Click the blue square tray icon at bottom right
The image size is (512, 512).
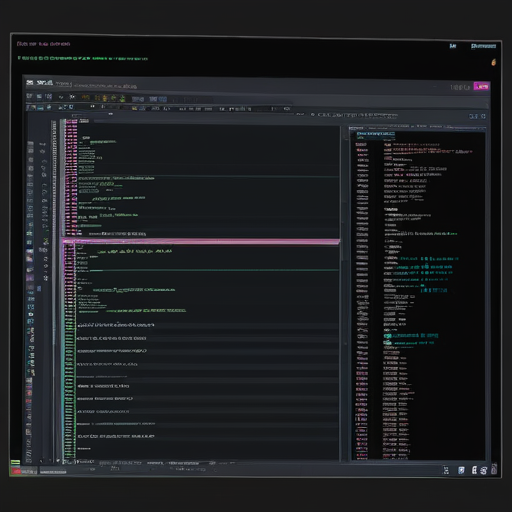coord(461,470)
